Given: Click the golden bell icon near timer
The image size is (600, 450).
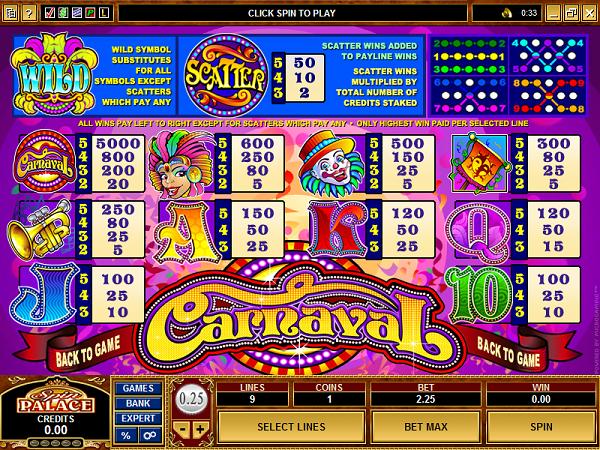Looking at the screenshot, I should (x=507, y=13).
